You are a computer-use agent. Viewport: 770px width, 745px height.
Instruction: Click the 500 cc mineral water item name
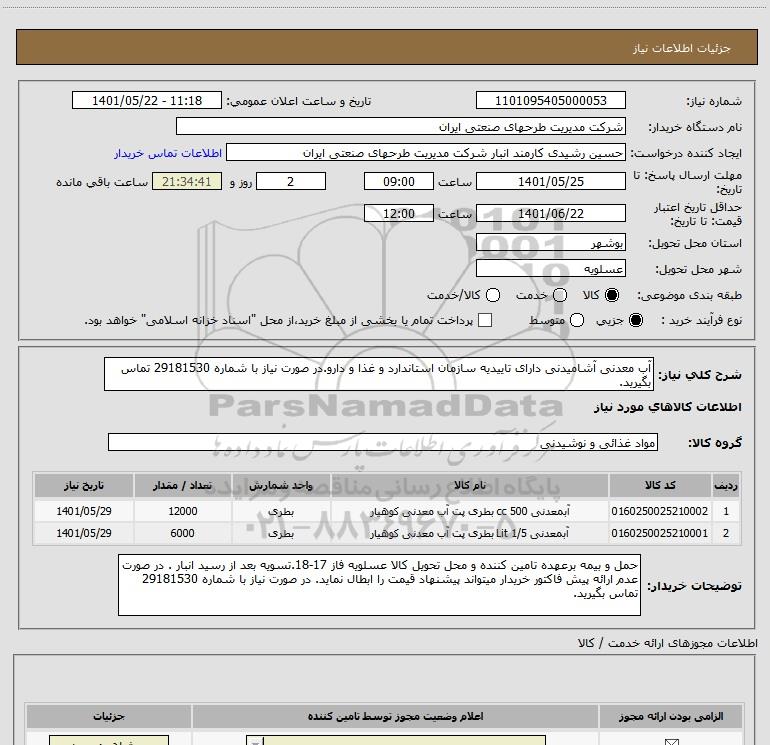pos(469,511)
